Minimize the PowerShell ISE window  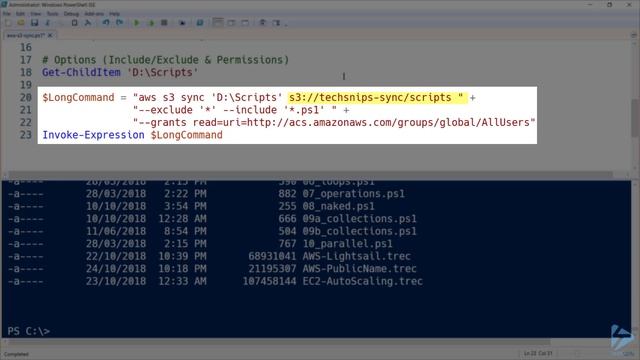click(590, 4)
